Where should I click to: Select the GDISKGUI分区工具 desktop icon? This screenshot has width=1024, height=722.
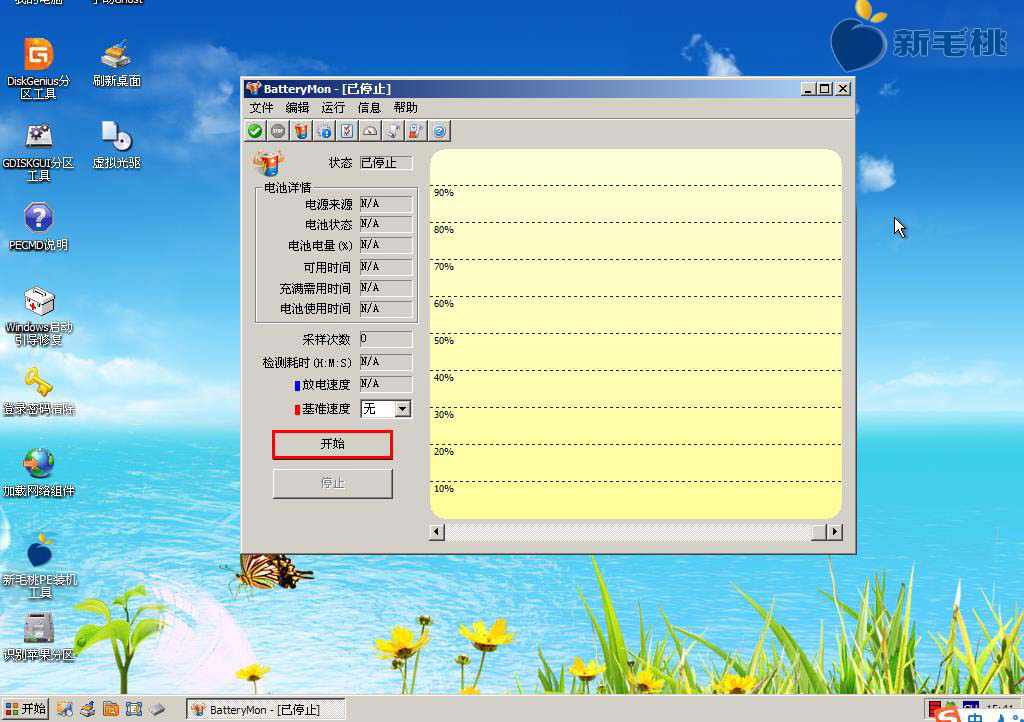(39, 151)
